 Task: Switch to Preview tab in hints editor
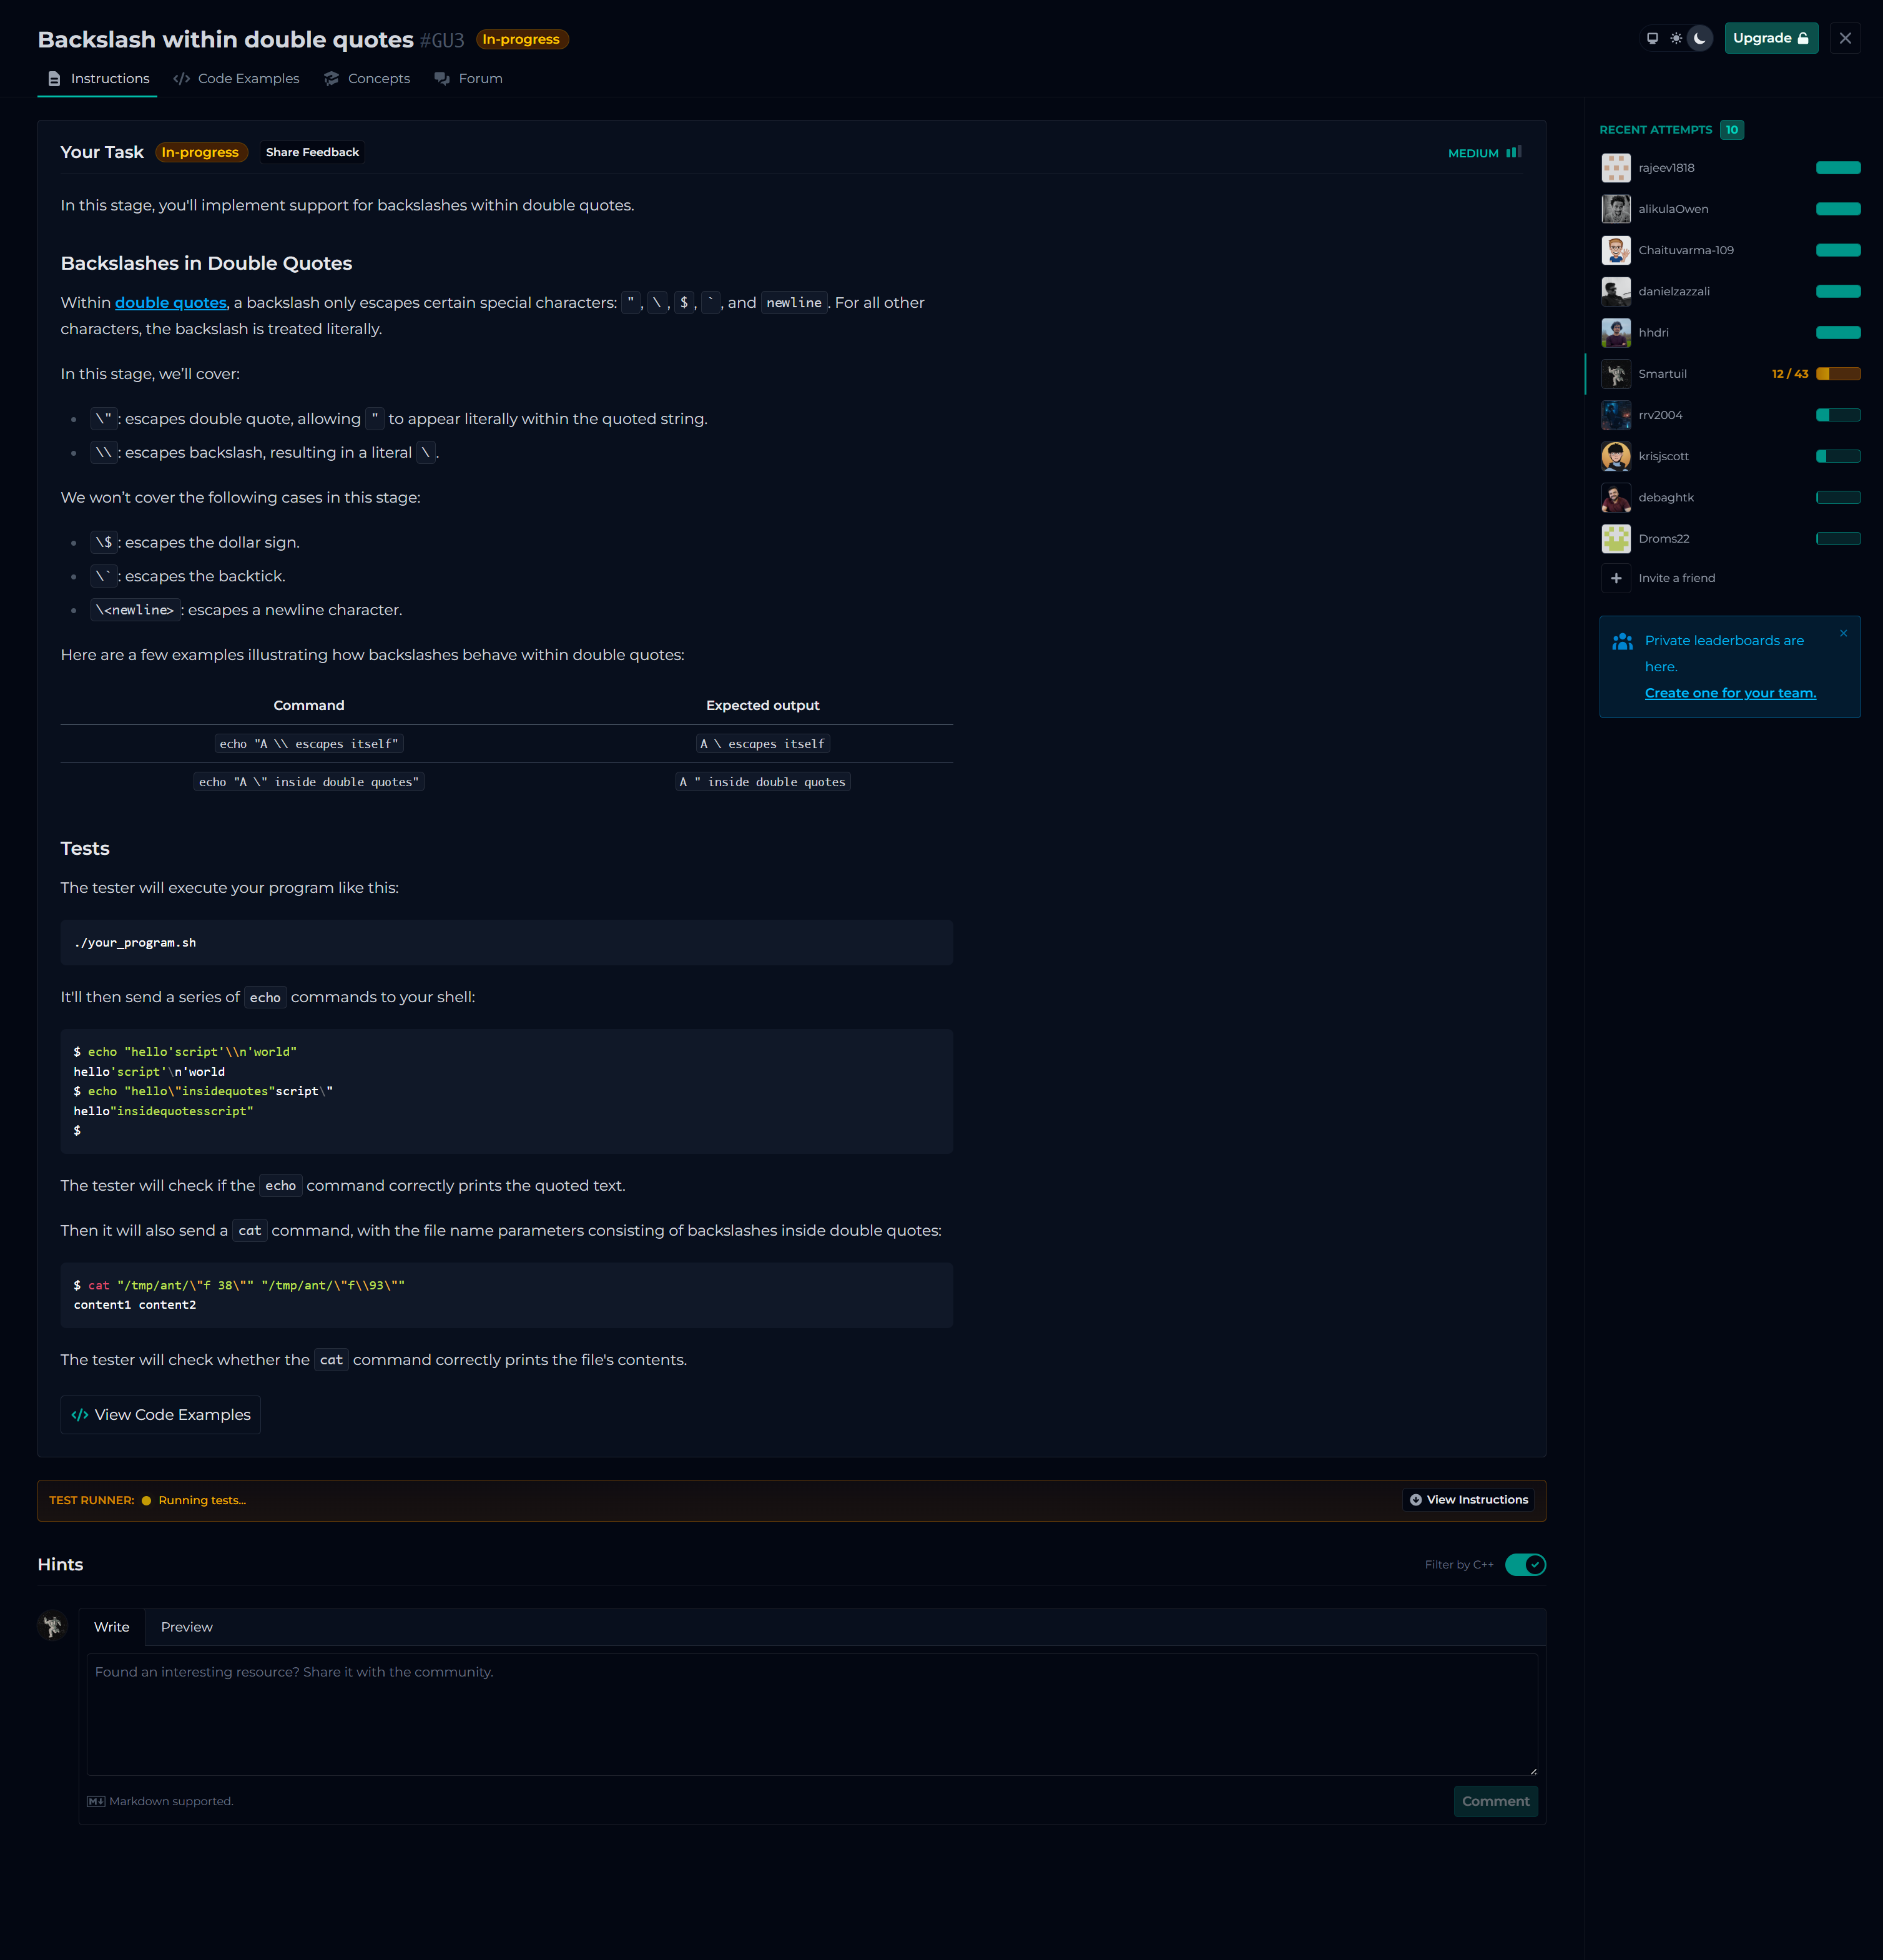[x=186, y=1627]
